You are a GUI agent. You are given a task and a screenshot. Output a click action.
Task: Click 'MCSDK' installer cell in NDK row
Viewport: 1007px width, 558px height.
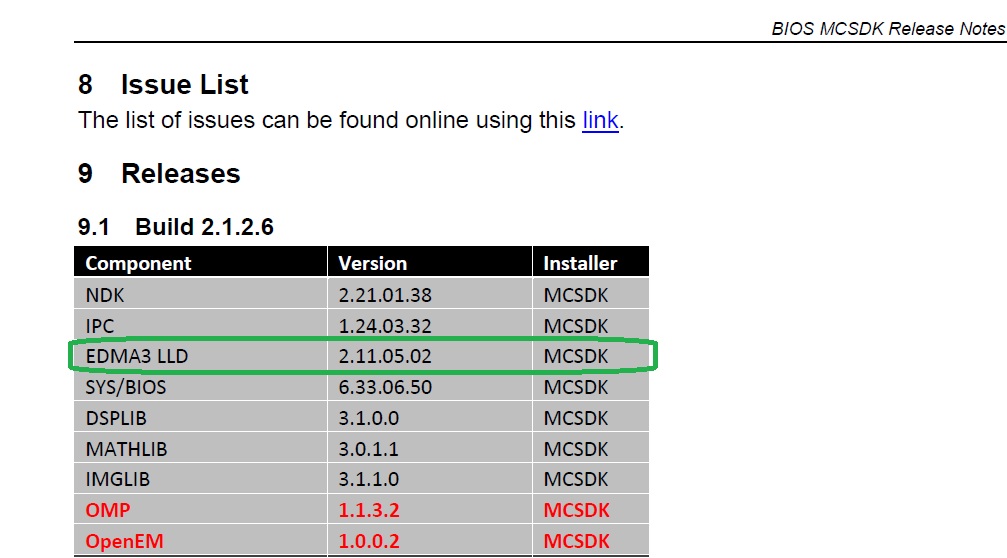(590, 294)
